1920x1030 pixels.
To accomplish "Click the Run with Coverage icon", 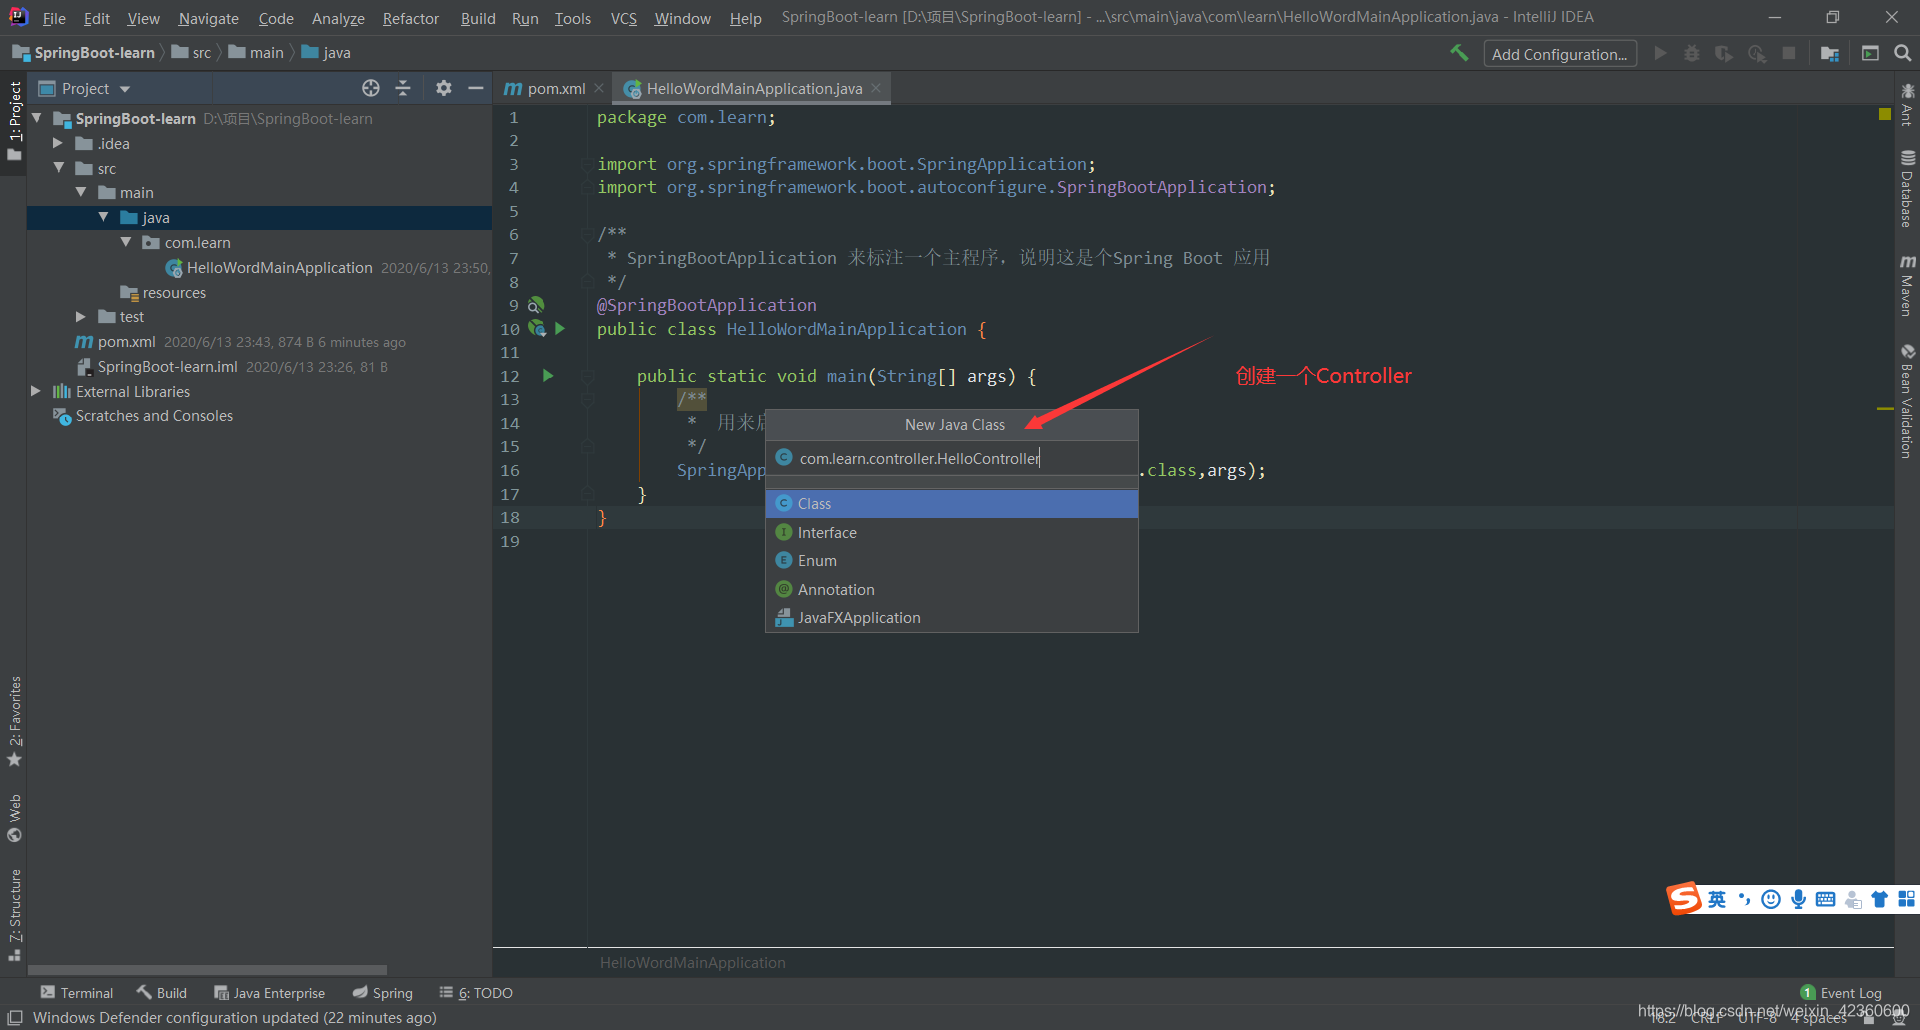I will point(1724,53).
